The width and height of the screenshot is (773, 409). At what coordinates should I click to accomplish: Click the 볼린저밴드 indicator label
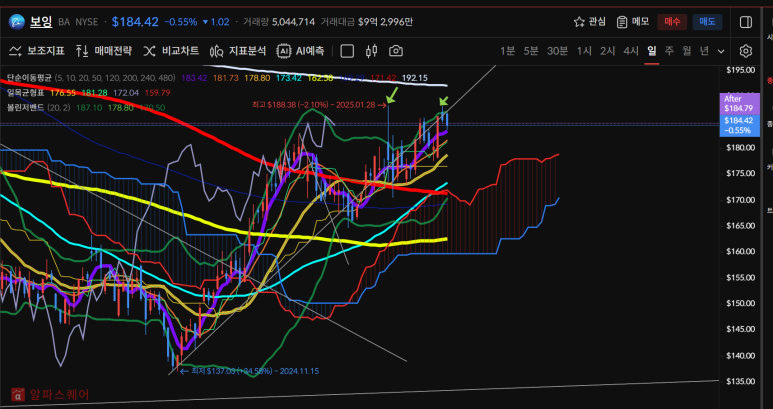(x=26, y=107)
